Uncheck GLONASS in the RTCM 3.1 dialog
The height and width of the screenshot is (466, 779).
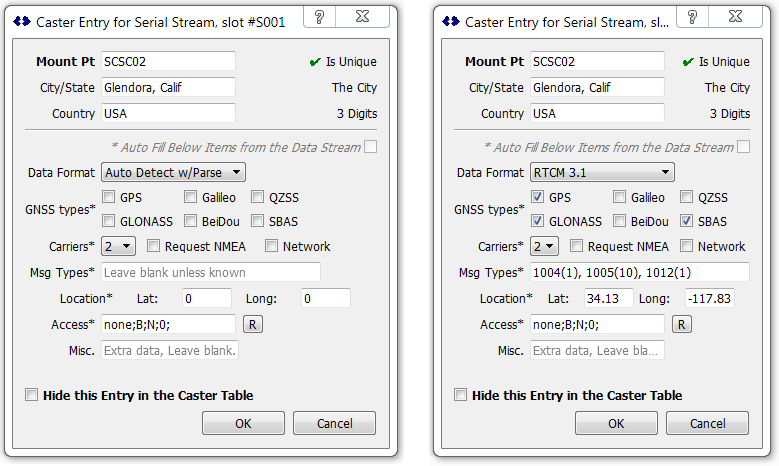pos(538,222)
